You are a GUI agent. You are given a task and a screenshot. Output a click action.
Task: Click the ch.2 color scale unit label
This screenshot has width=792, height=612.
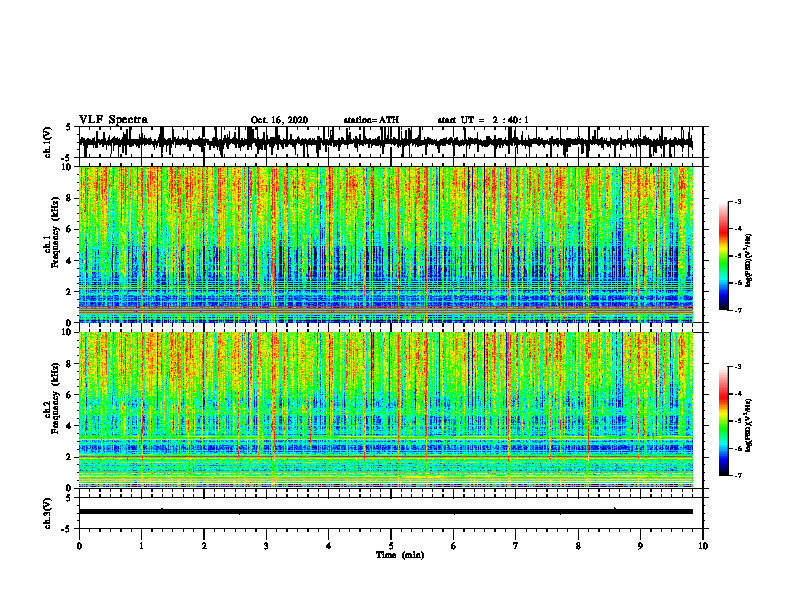click(x=749, y=425)
